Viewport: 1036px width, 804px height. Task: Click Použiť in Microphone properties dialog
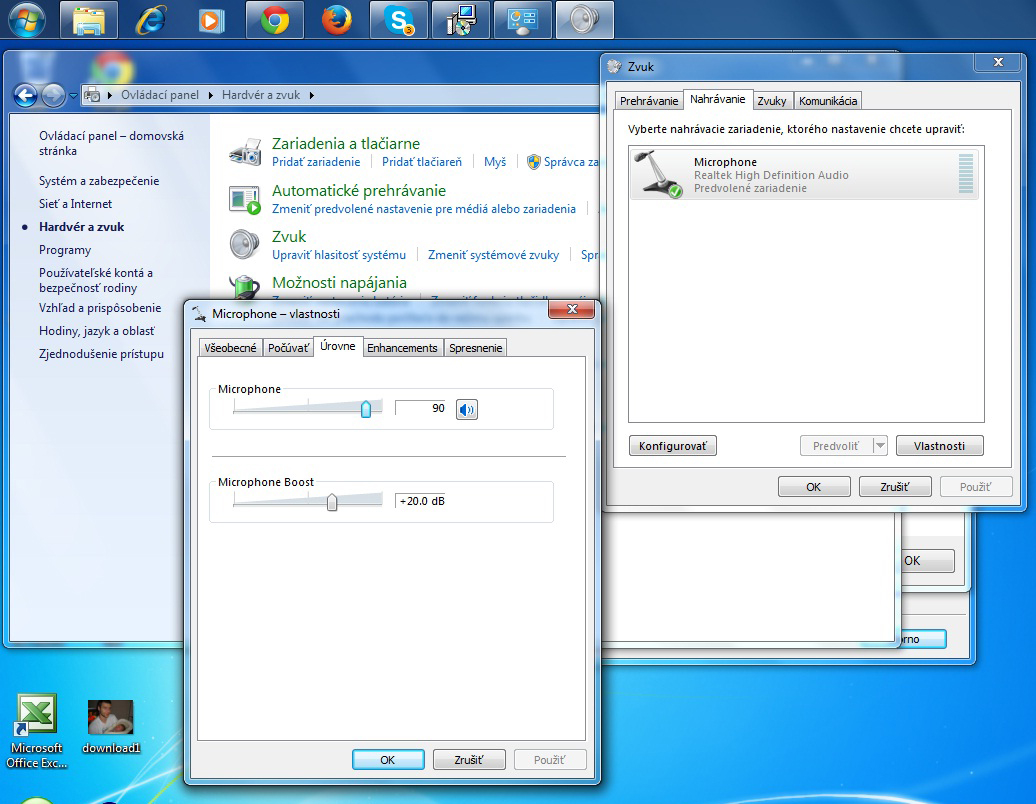tap(550, 760)
